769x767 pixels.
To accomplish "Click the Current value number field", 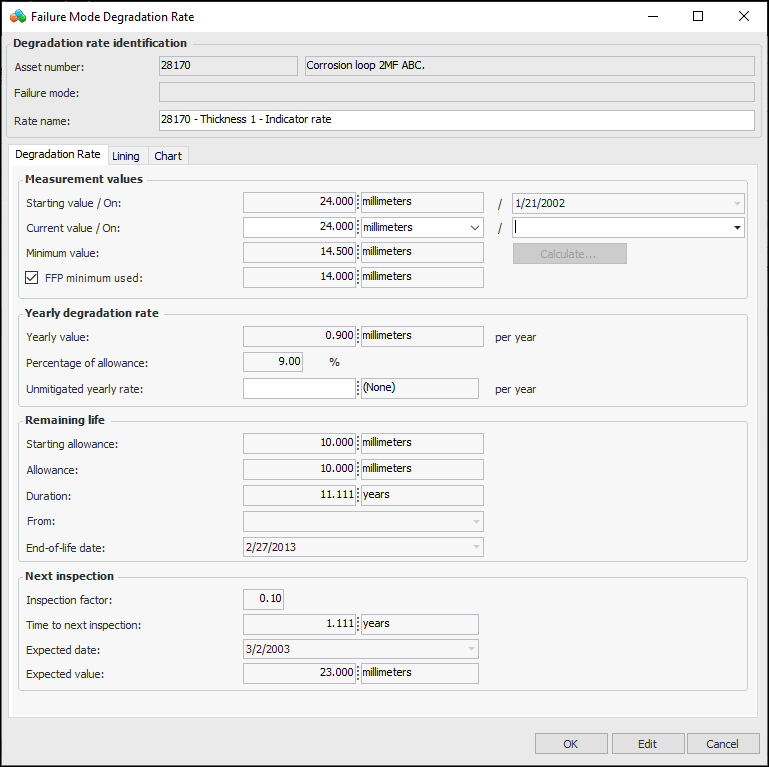I will (x=299, y=228).
